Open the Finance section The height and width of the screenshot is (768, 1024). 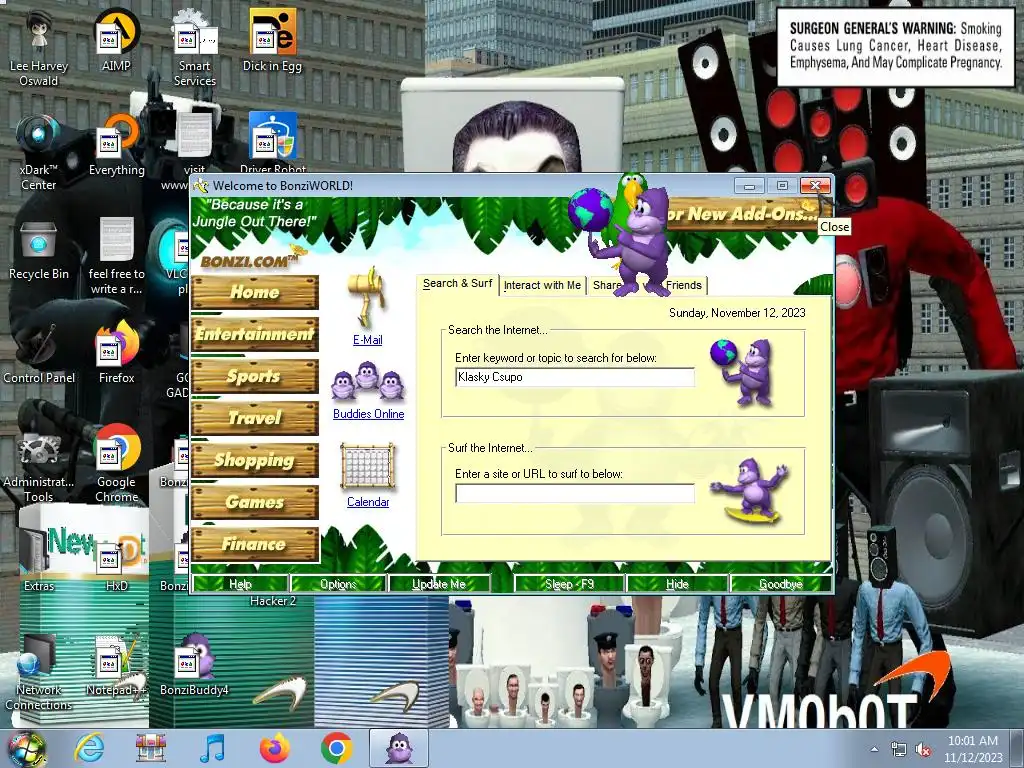tap(255, 544)
